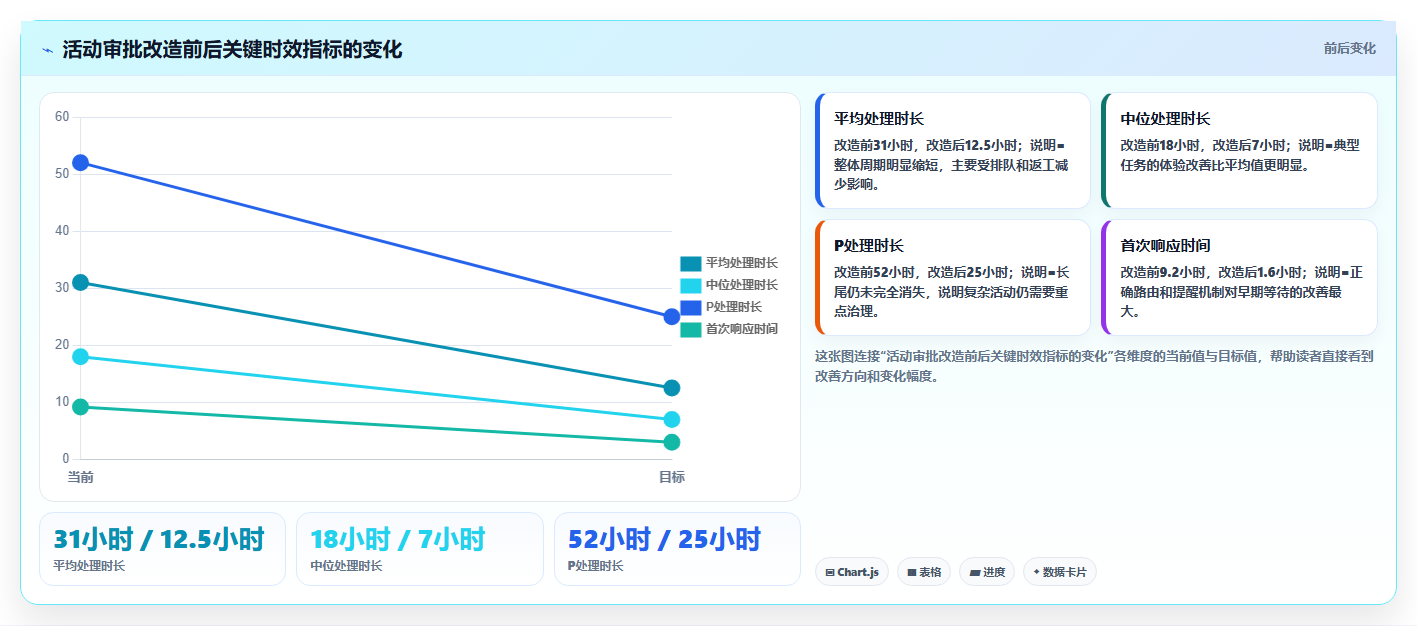Click the 平均处理时长 legend color box

point(690,264)
